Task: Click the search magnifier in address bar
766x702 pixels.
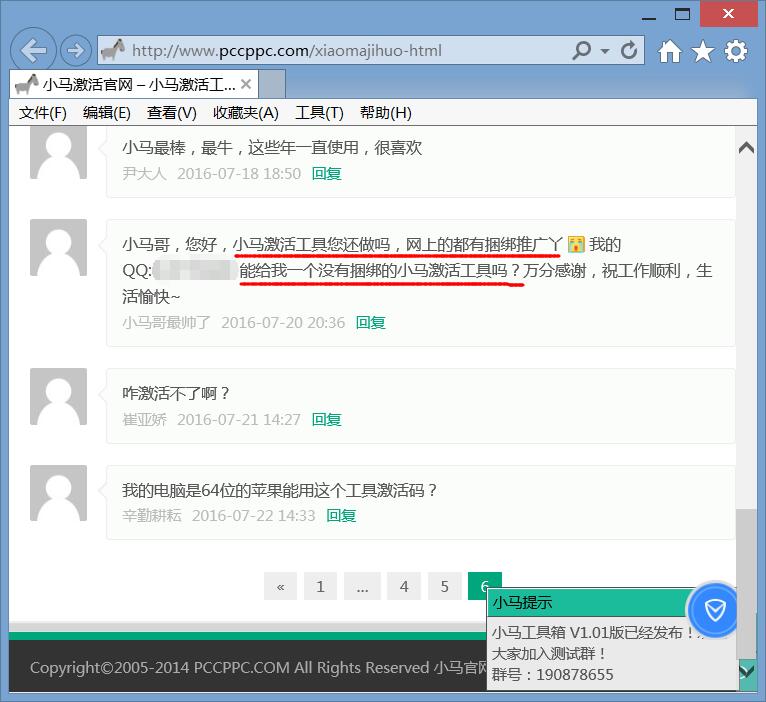Action: [x=581, y=50]
